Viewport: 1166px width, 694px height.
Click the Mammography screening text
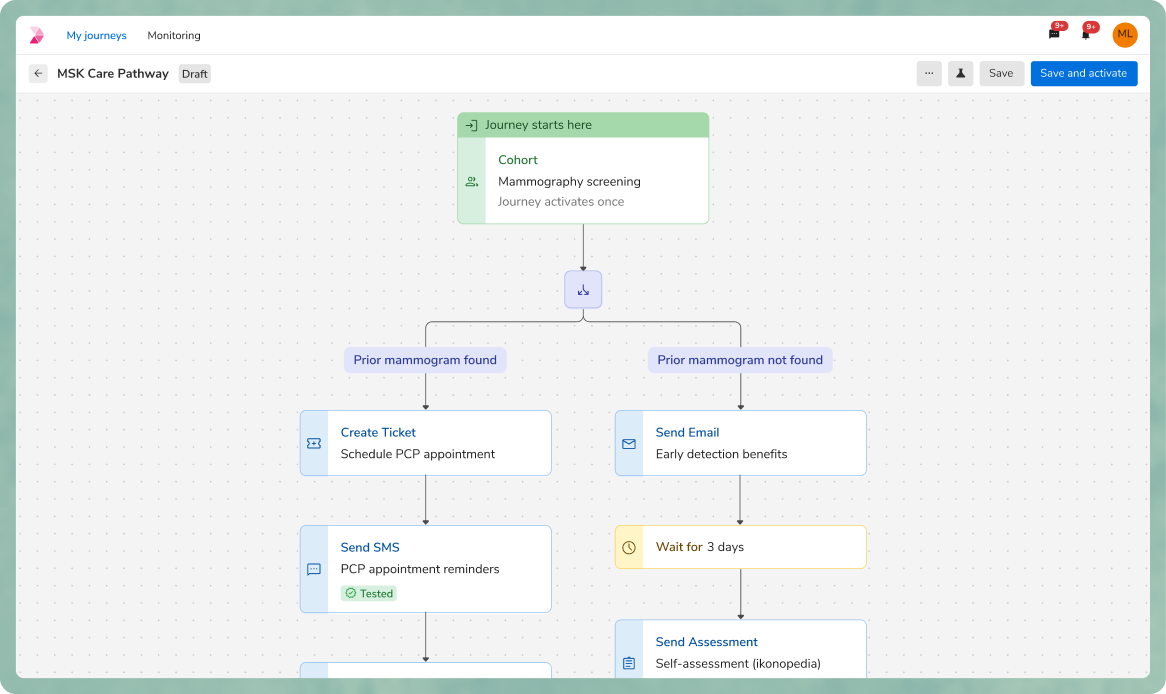[x=569, y=181]
